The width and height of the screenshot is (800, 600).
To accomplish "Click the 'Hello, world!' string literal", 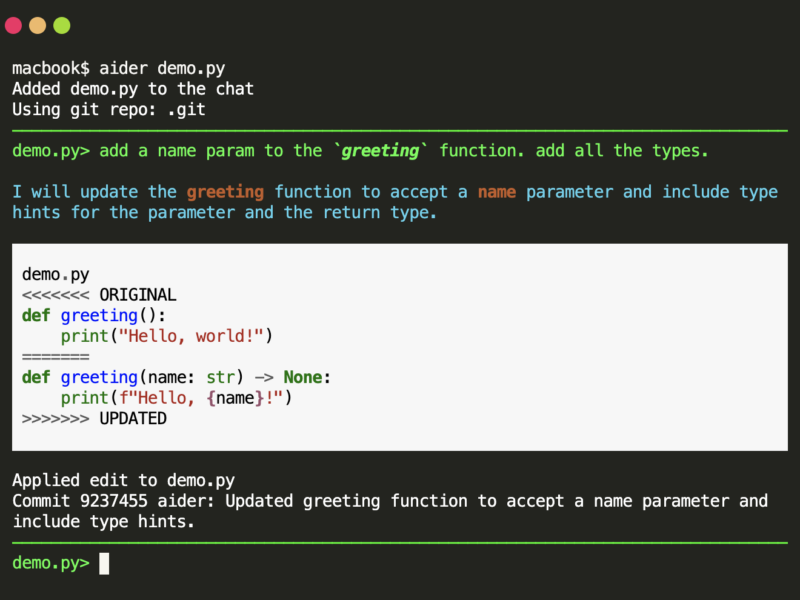I will click(x=191, y=336).
